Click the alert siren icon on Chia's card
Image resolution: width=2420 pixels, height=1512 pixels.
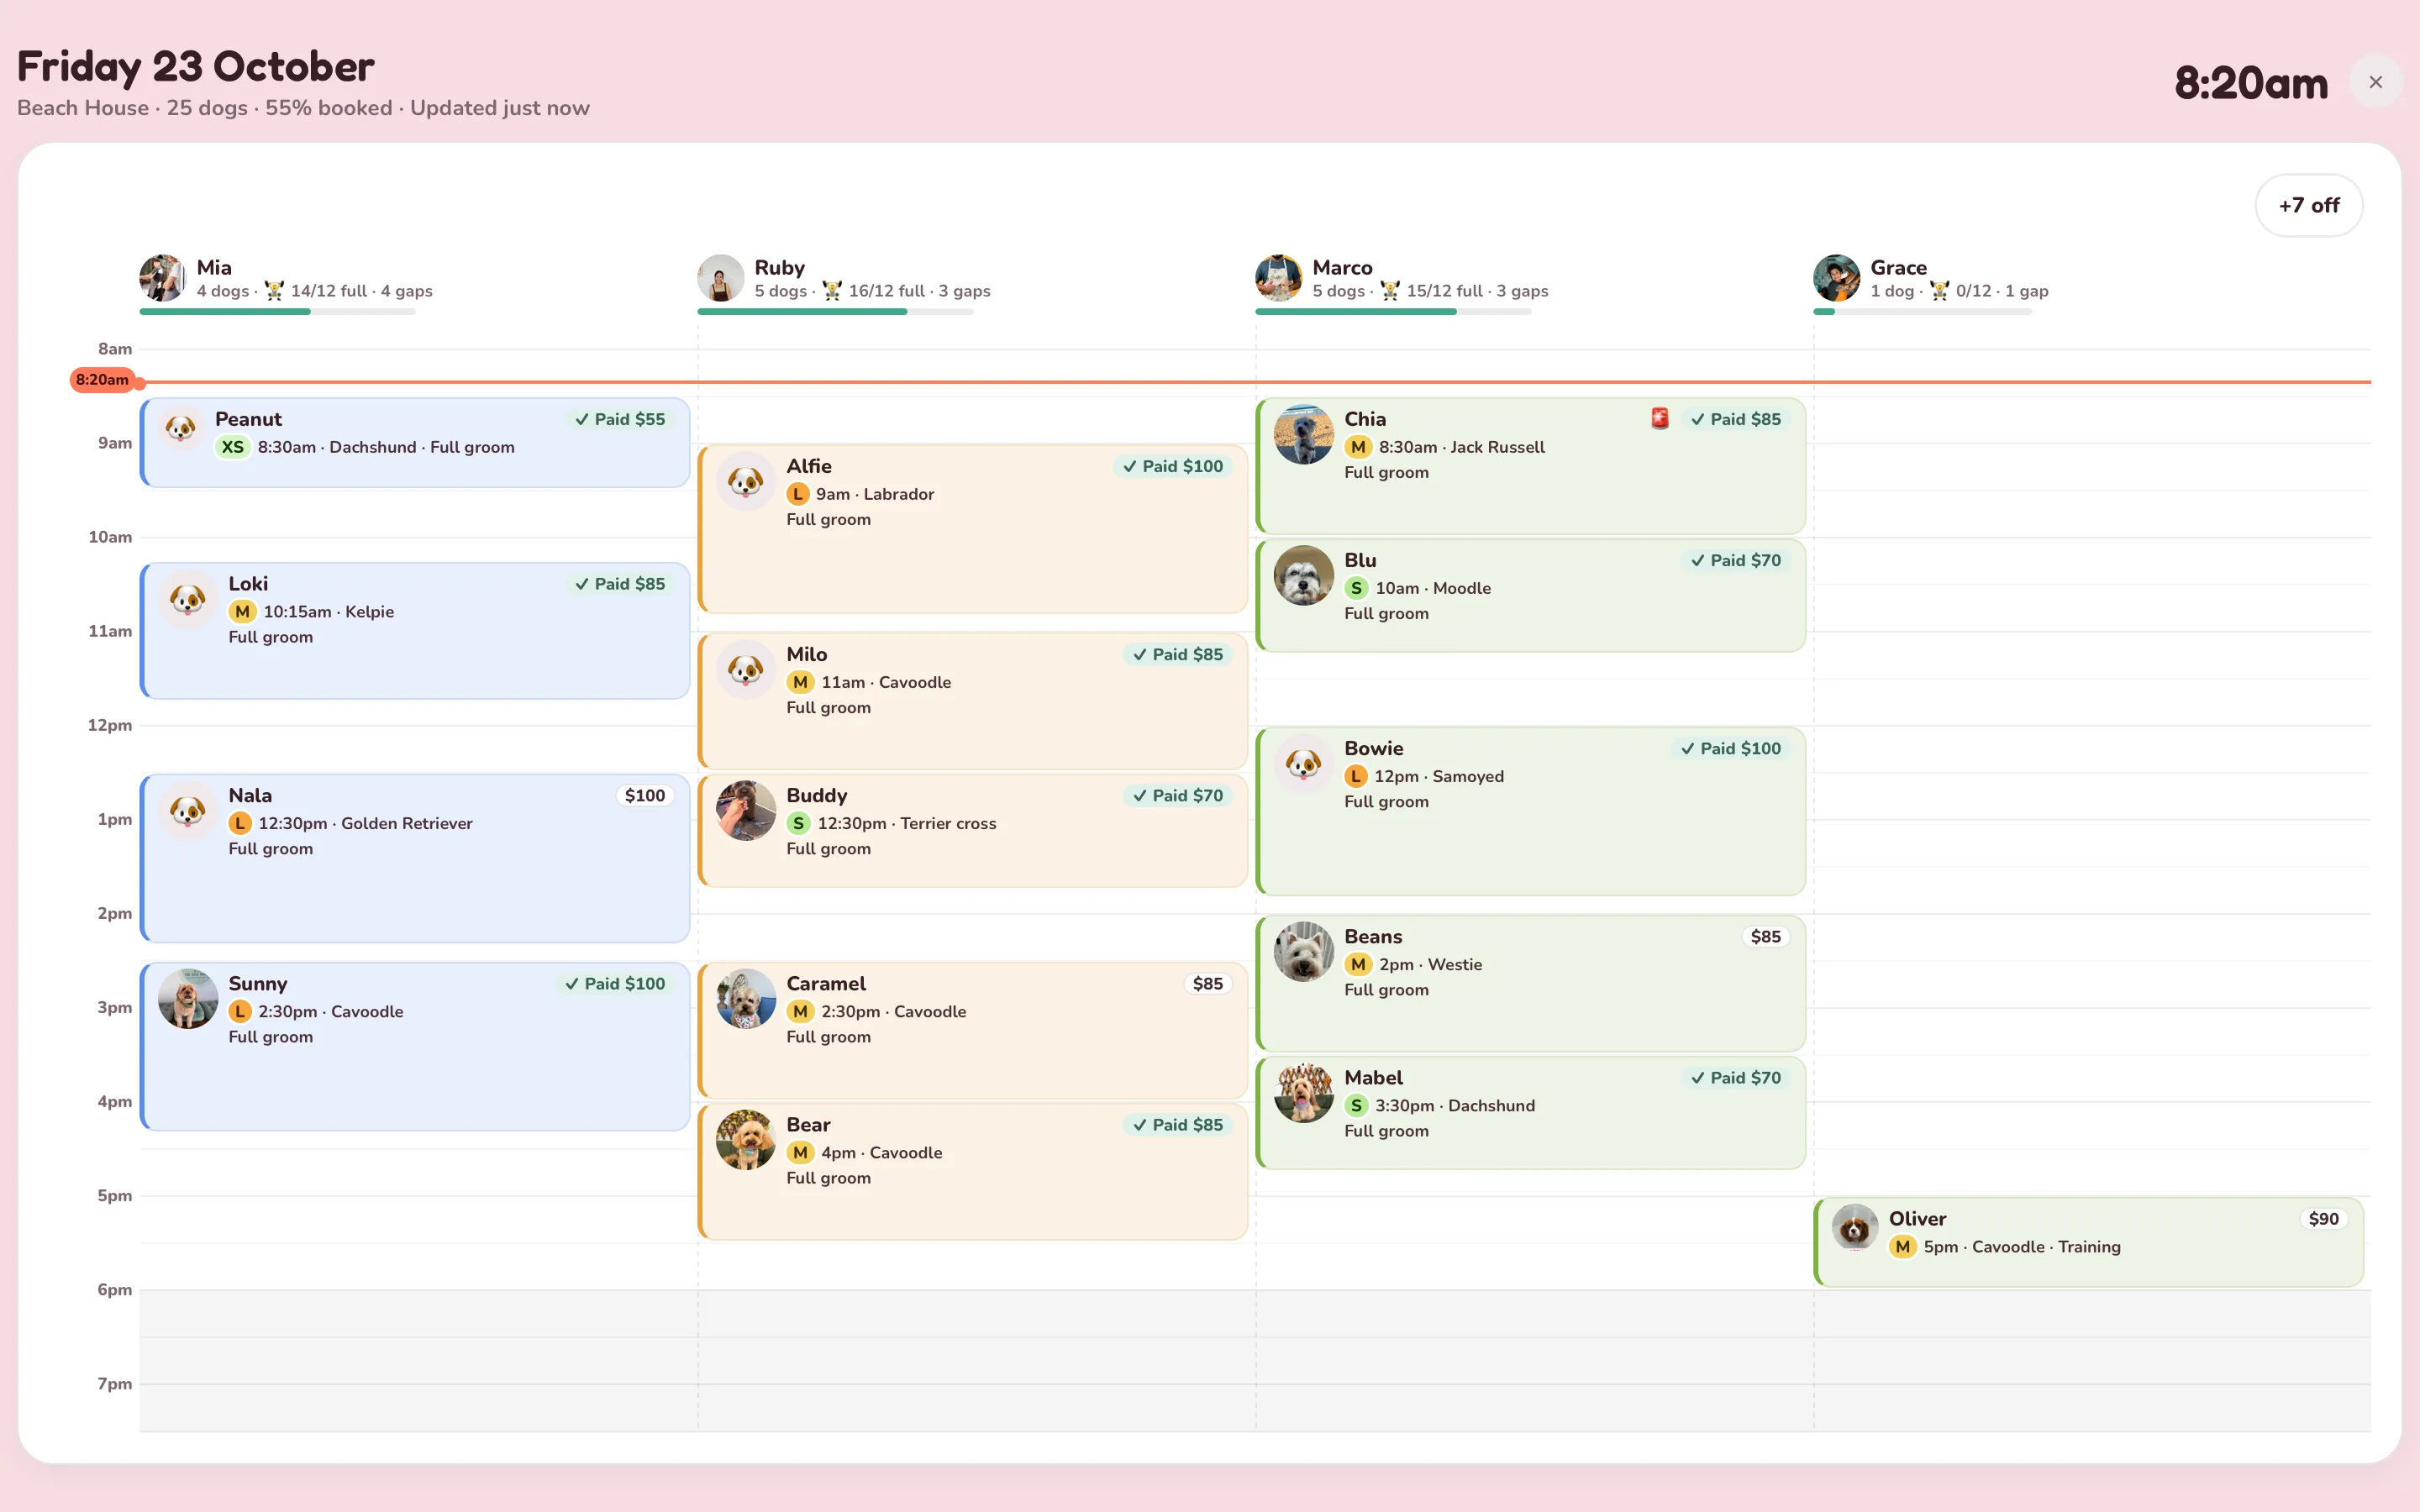(1660, 419)
